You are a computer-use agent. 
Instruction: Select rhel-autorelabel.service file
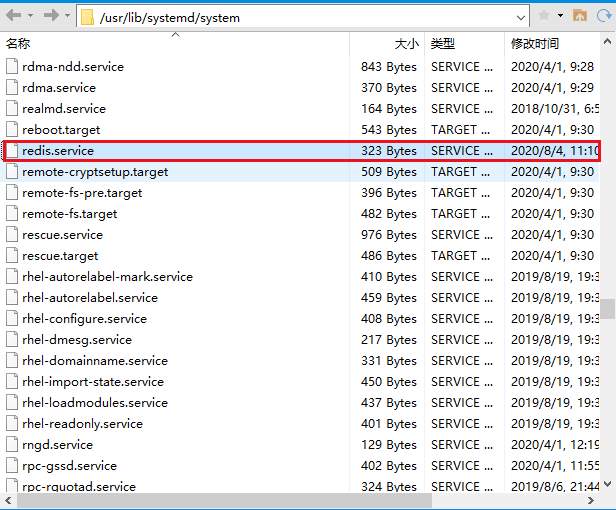90,298
